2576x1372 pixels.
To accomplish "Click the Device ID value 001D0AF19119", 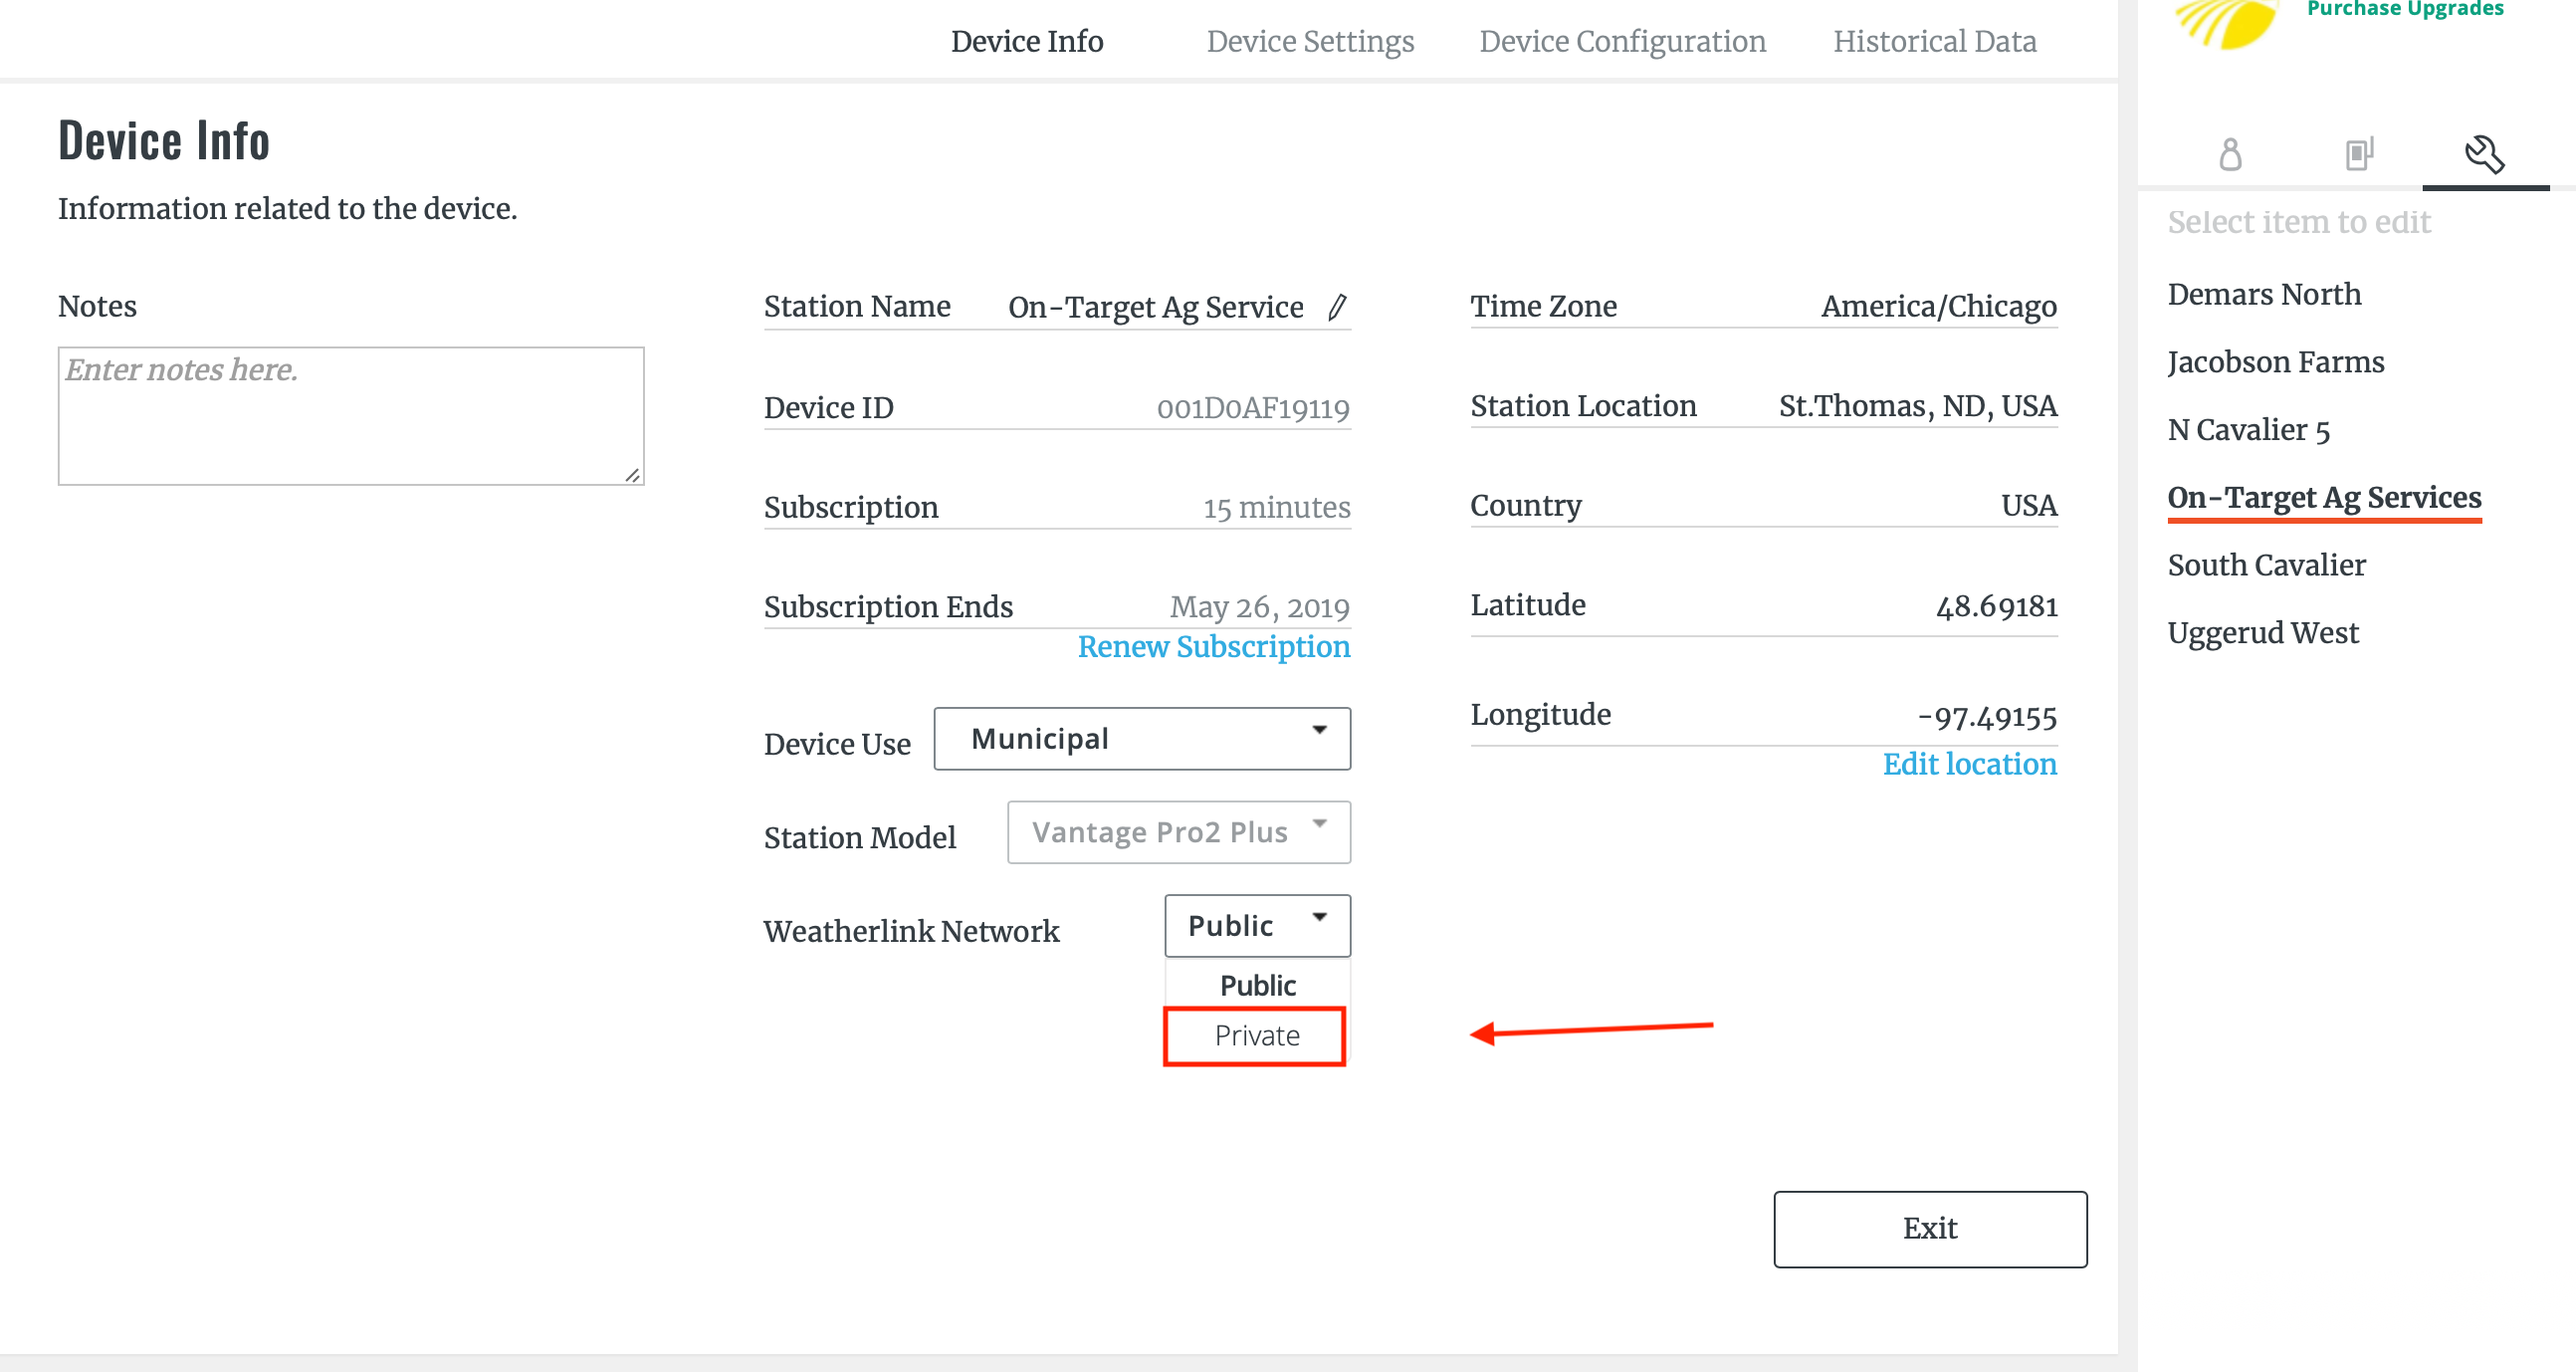I will (1253, 408).
